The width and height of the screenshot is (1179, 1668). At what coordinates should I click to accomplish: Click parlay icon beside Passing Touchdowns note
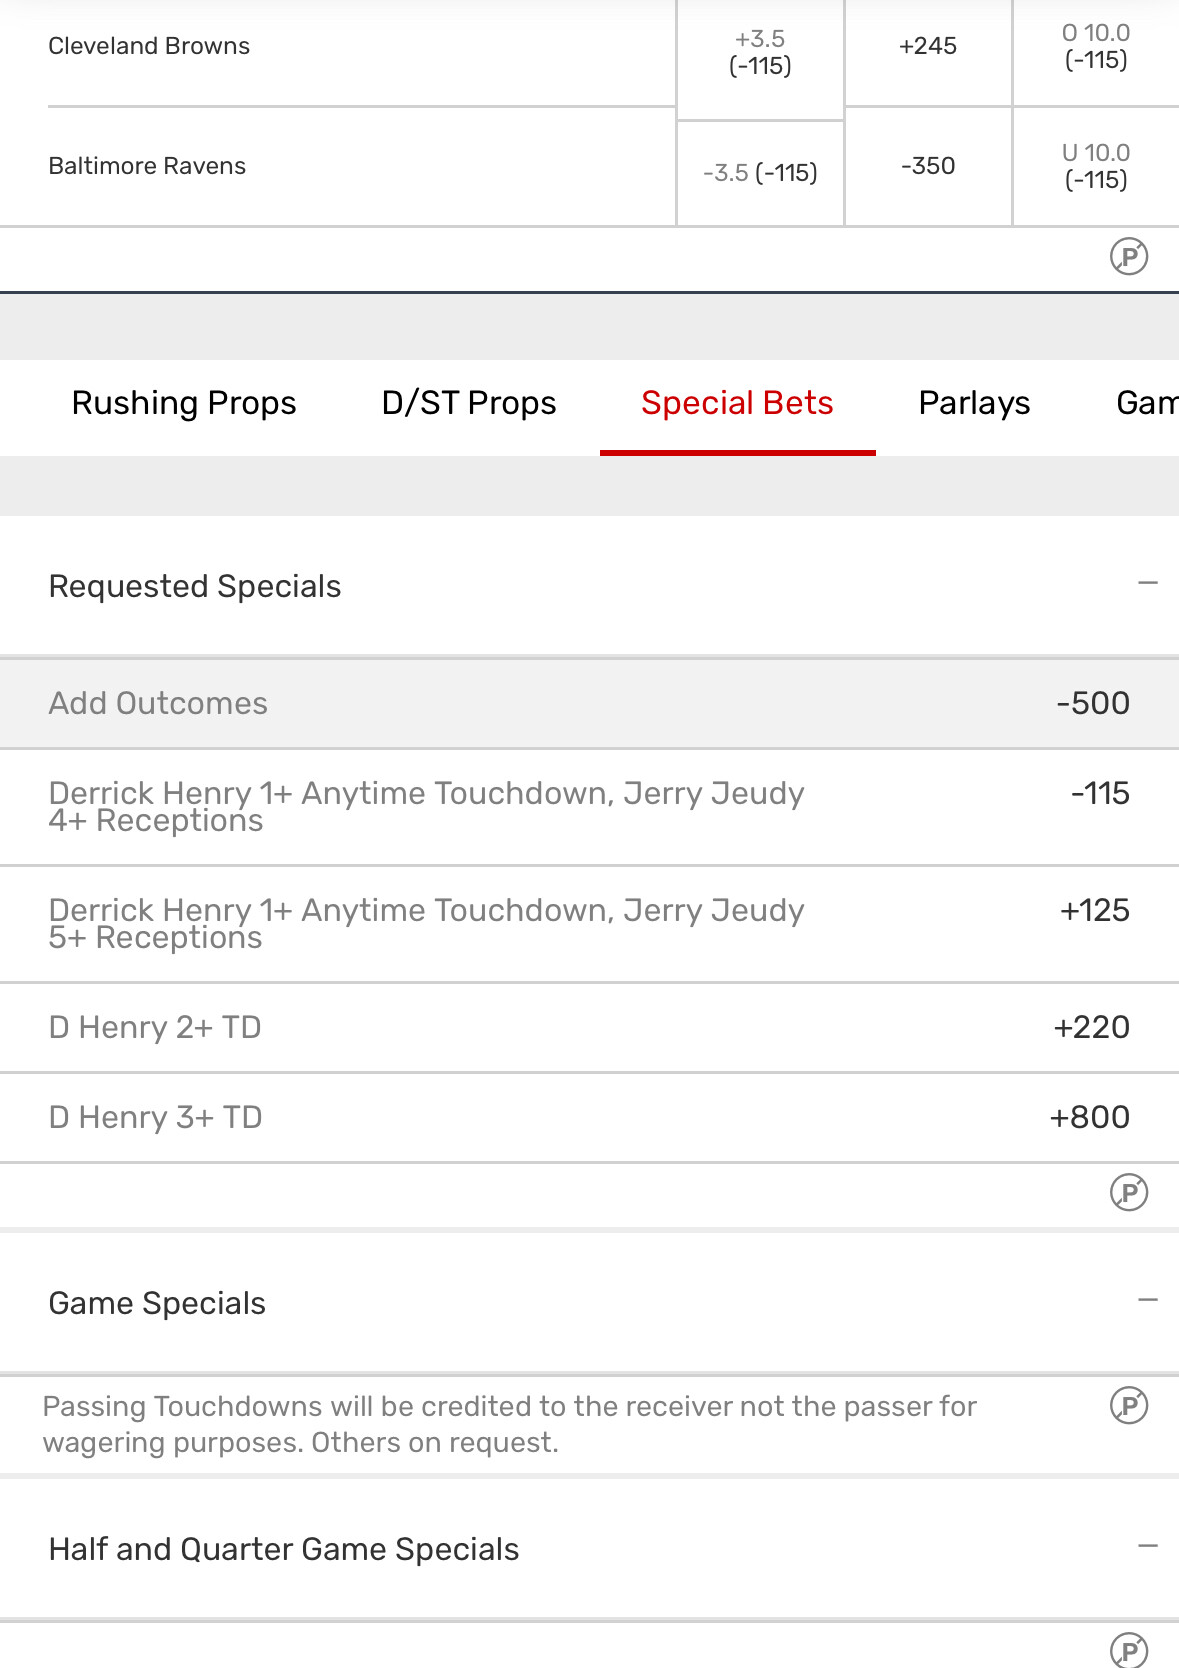point(1128,1406)
